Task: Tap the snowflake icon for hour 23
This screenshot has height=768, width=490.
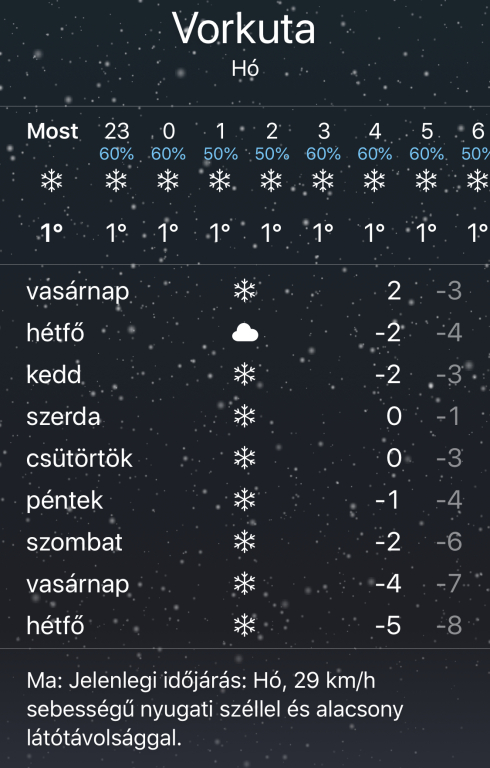Action: (x=116, y=181)
